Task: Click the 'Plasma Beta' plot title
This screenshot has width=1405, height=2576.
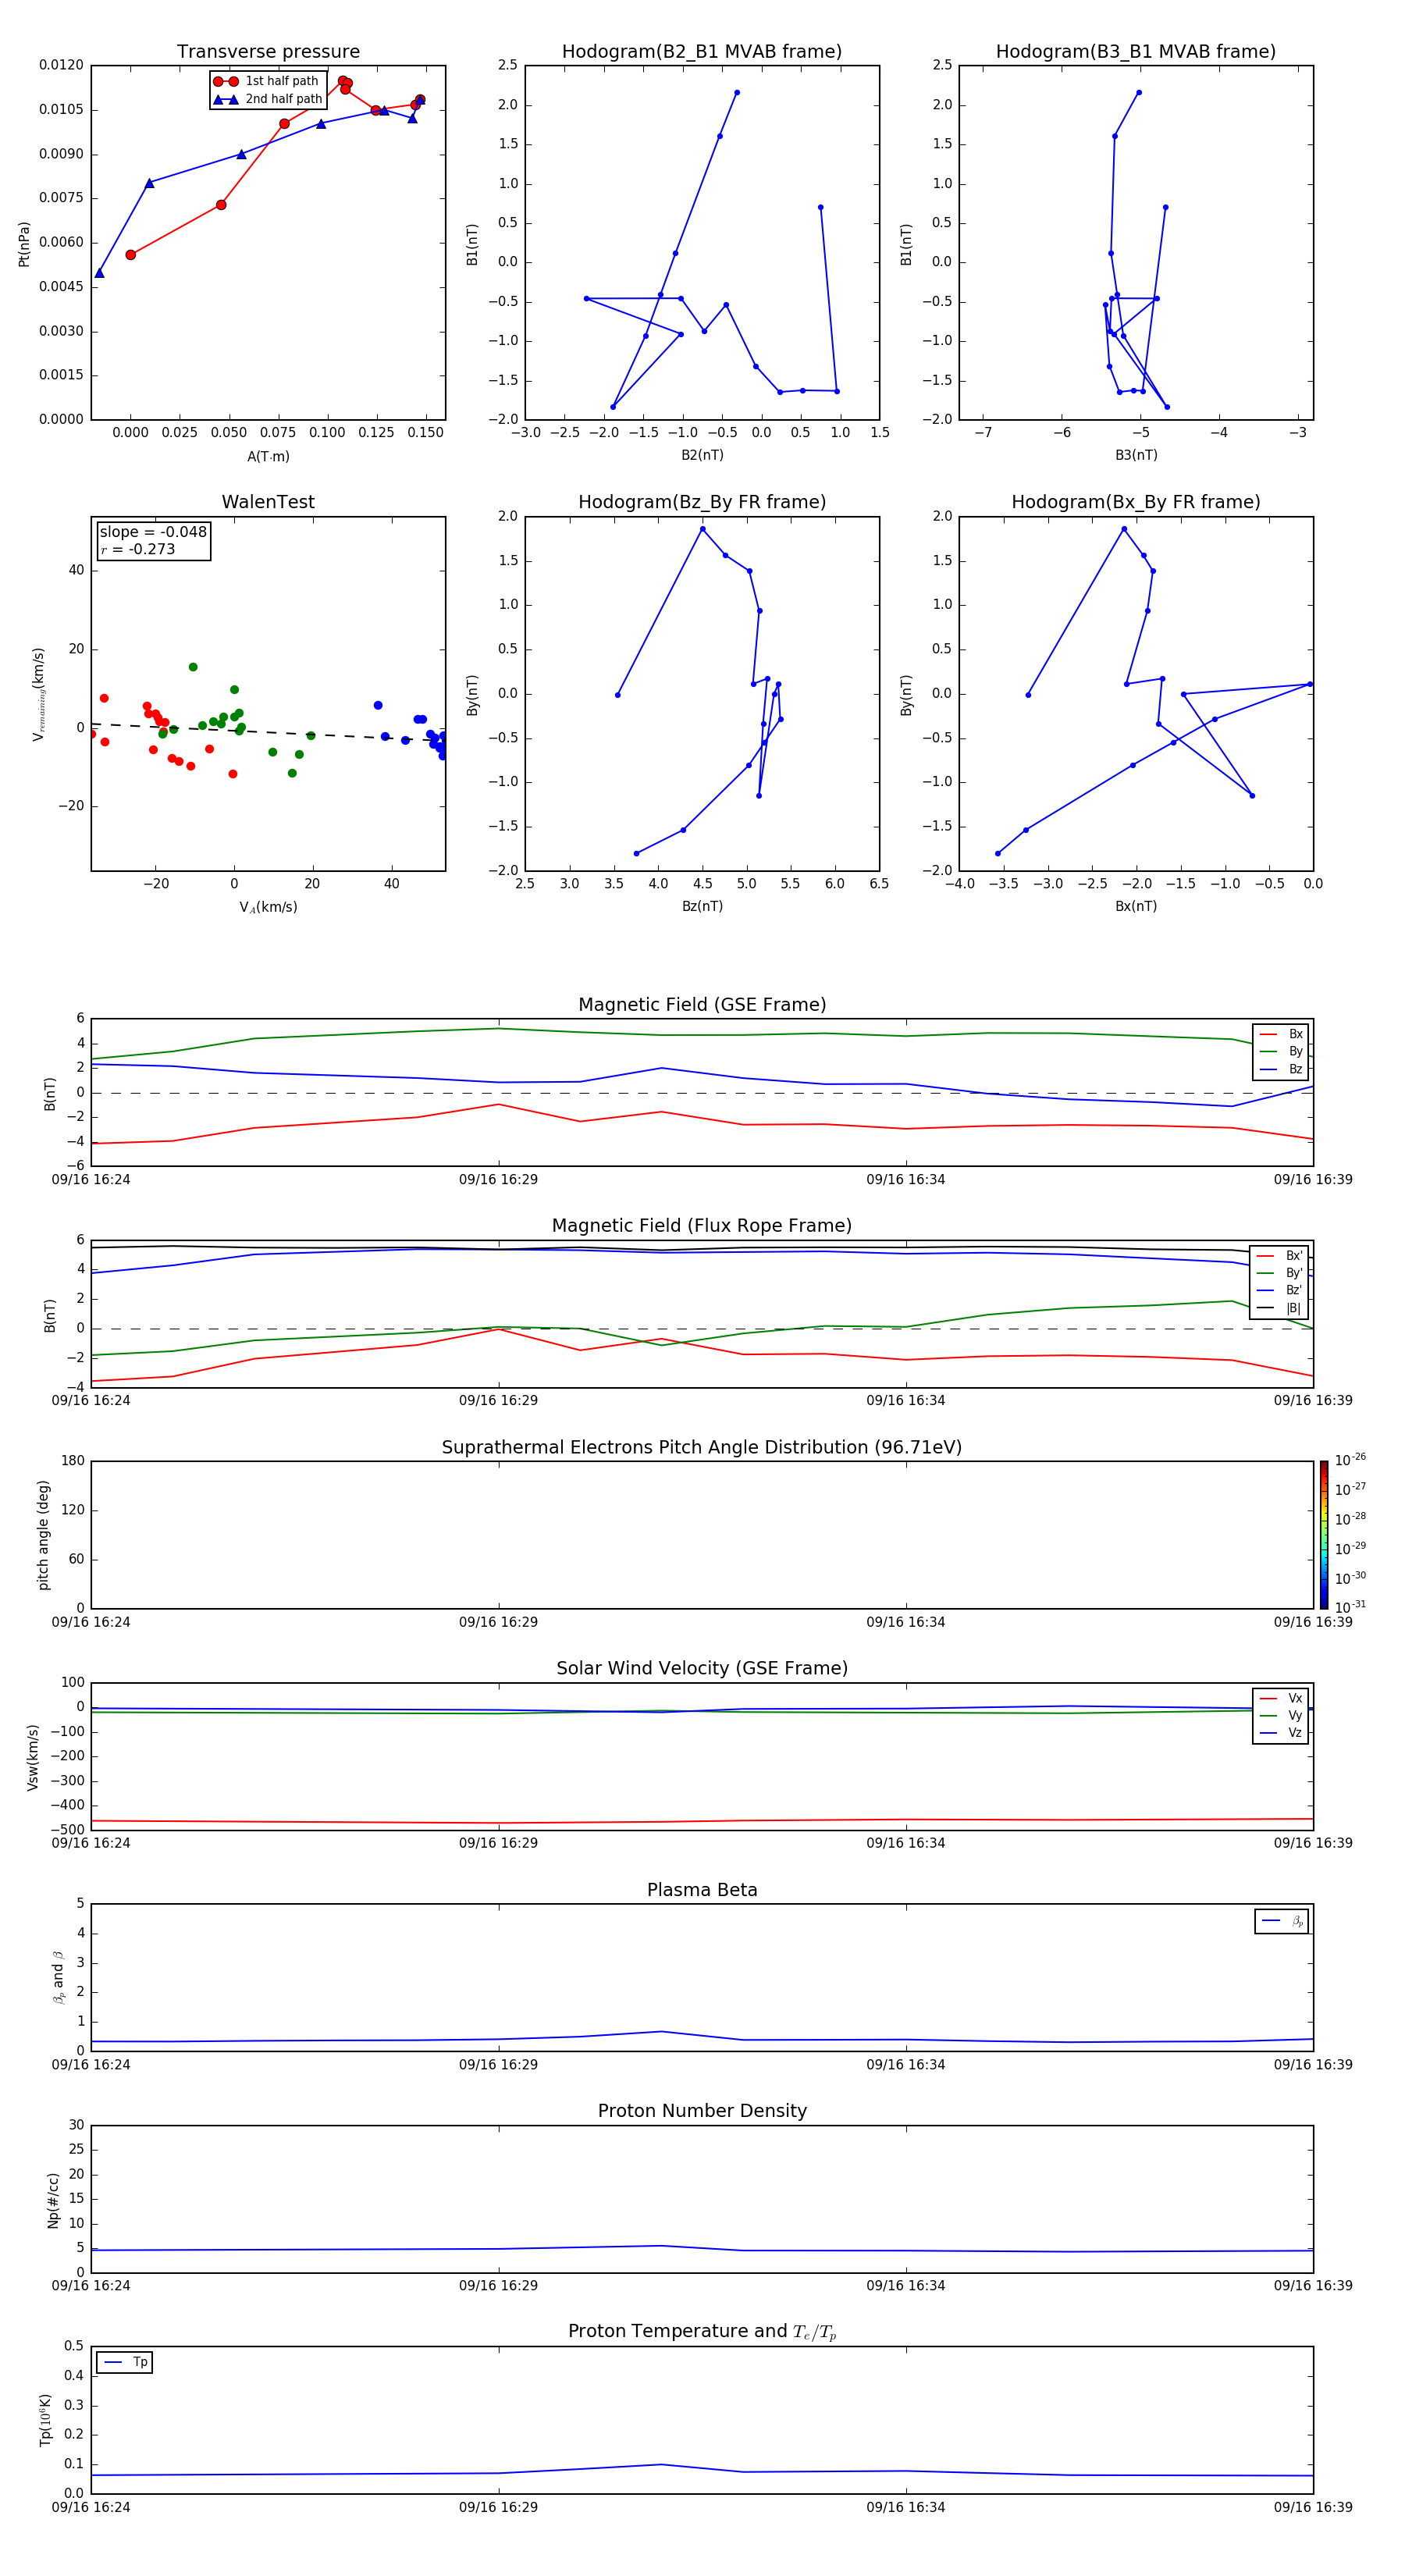Action: (x=702, y=1890)
